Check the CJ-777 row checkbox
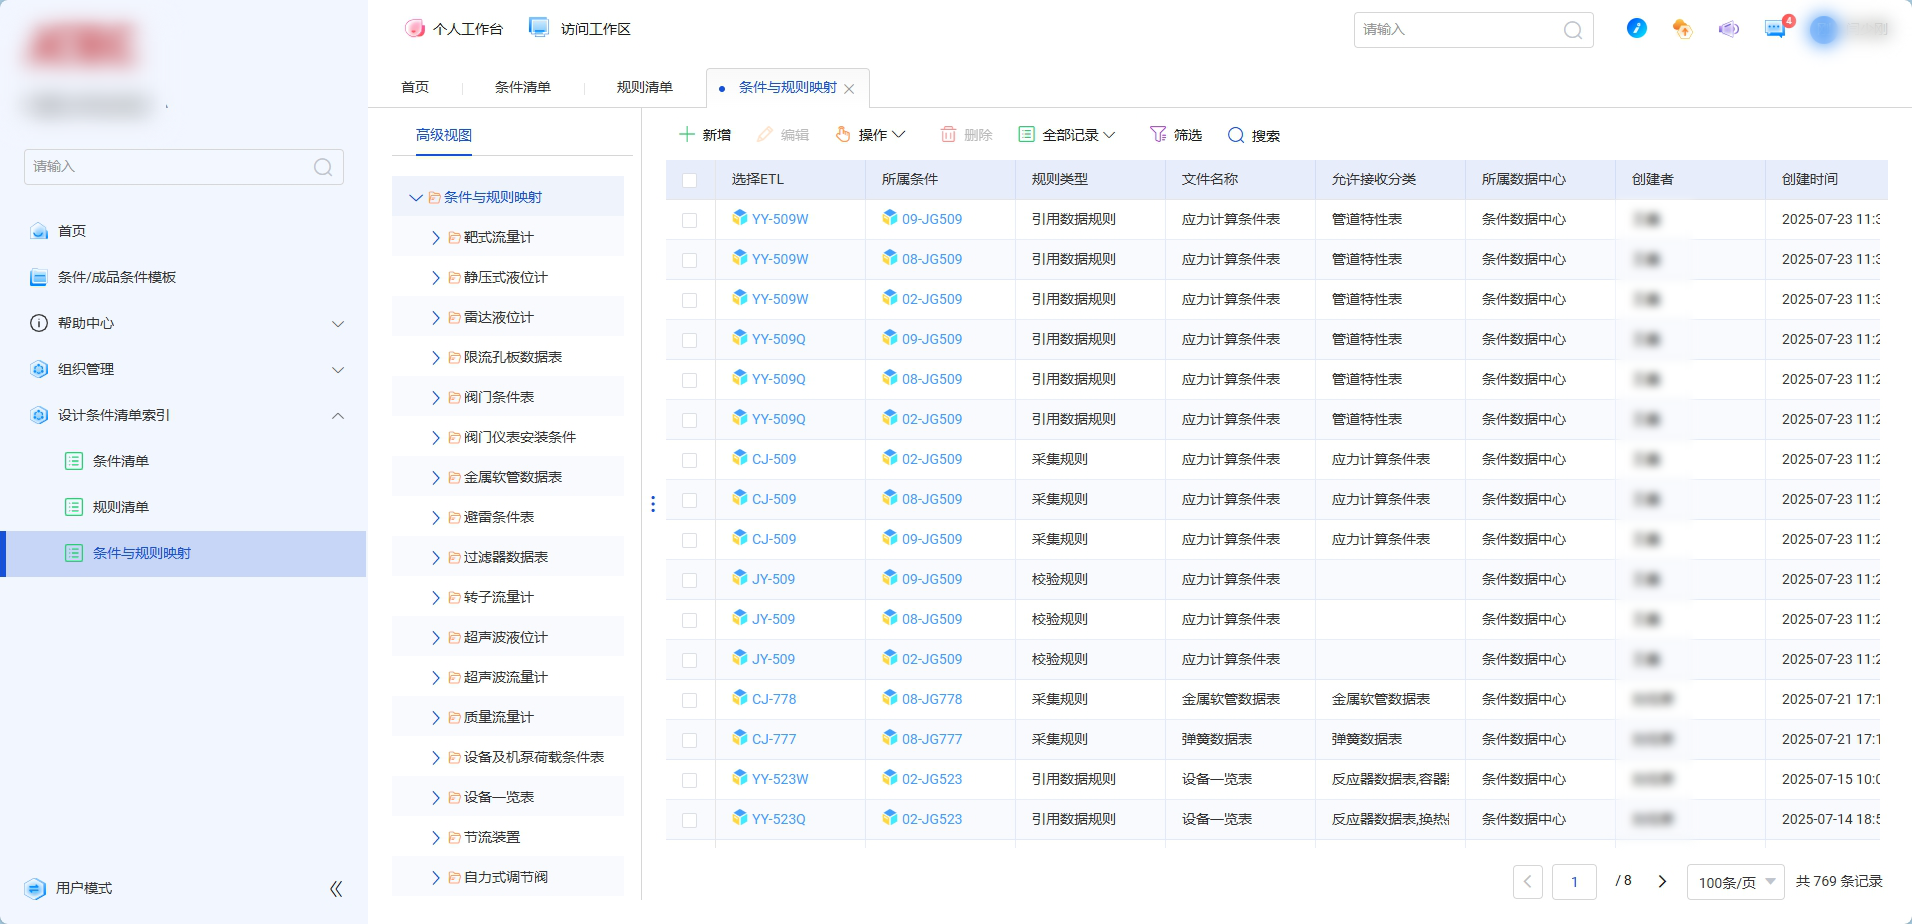Screen dimensions: 1912x924 690,740
